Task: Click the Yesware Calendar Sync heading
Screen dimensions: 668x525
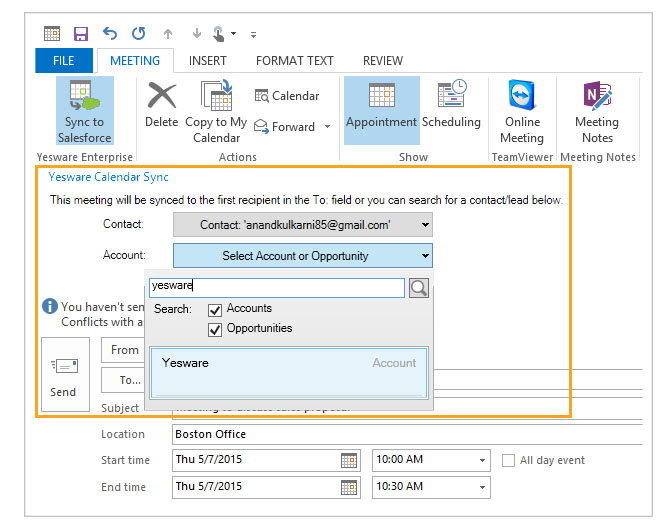Action: [x=108, y=177]
